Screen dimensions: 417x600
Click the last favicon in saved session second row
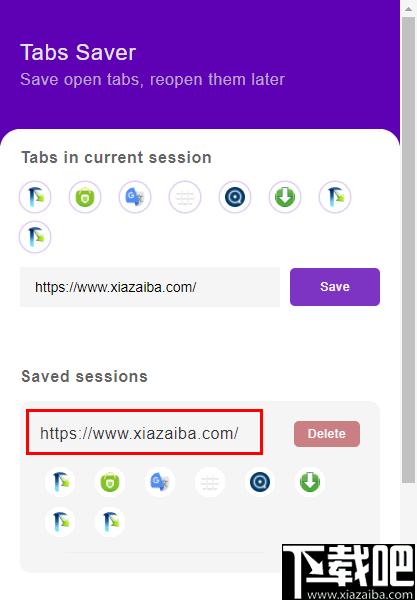(110, 522)
